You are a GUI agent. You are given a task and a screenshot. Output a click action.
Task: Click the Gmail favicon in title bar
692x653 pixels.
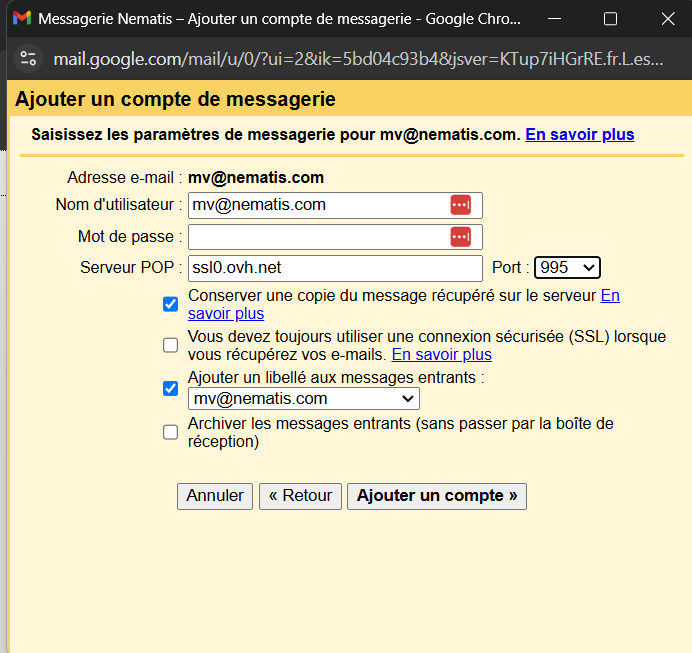coord(21,19)
